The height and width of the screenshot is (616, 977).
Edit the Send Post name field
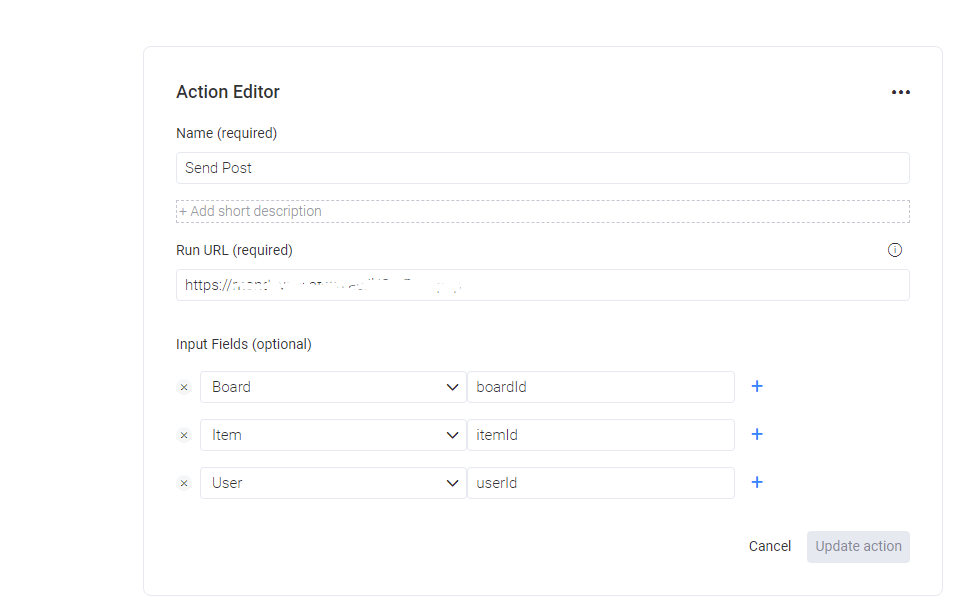click(x=542, y=168)
